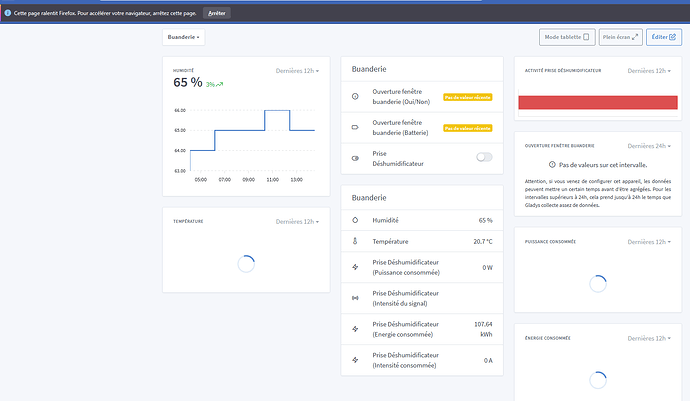The width and height of the screenshot is (690, 401).
Task: Click the red déshumidificateur activity bar
Action: click(x=598, y=103)
